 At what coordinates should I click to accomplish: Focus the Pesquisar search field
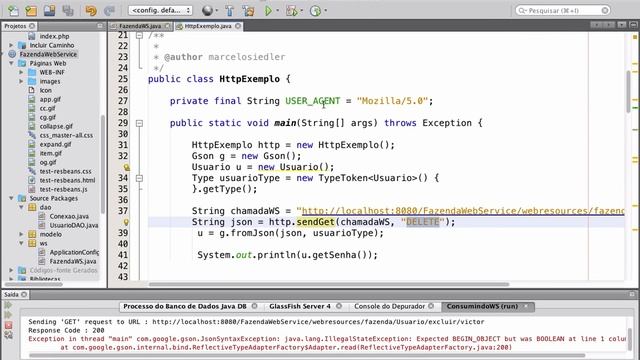[562, 11]
